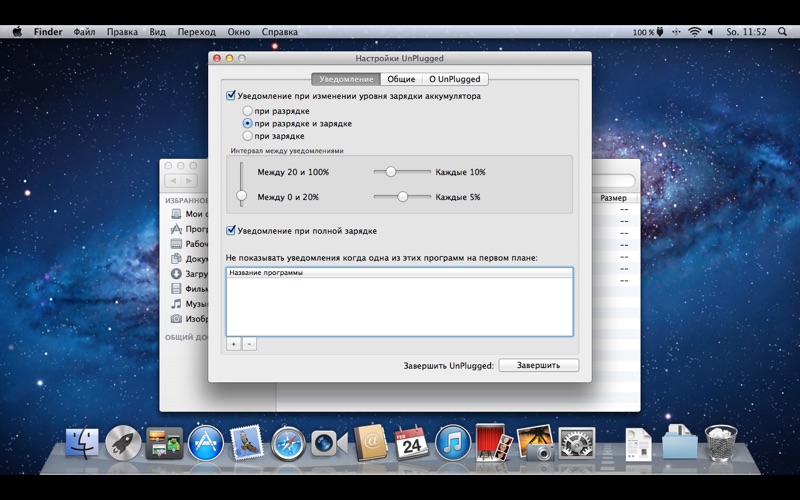The height and width of the screenshot is (500, 800).
Task: Open iPhoto in the Dock
Action: [535, 442]
